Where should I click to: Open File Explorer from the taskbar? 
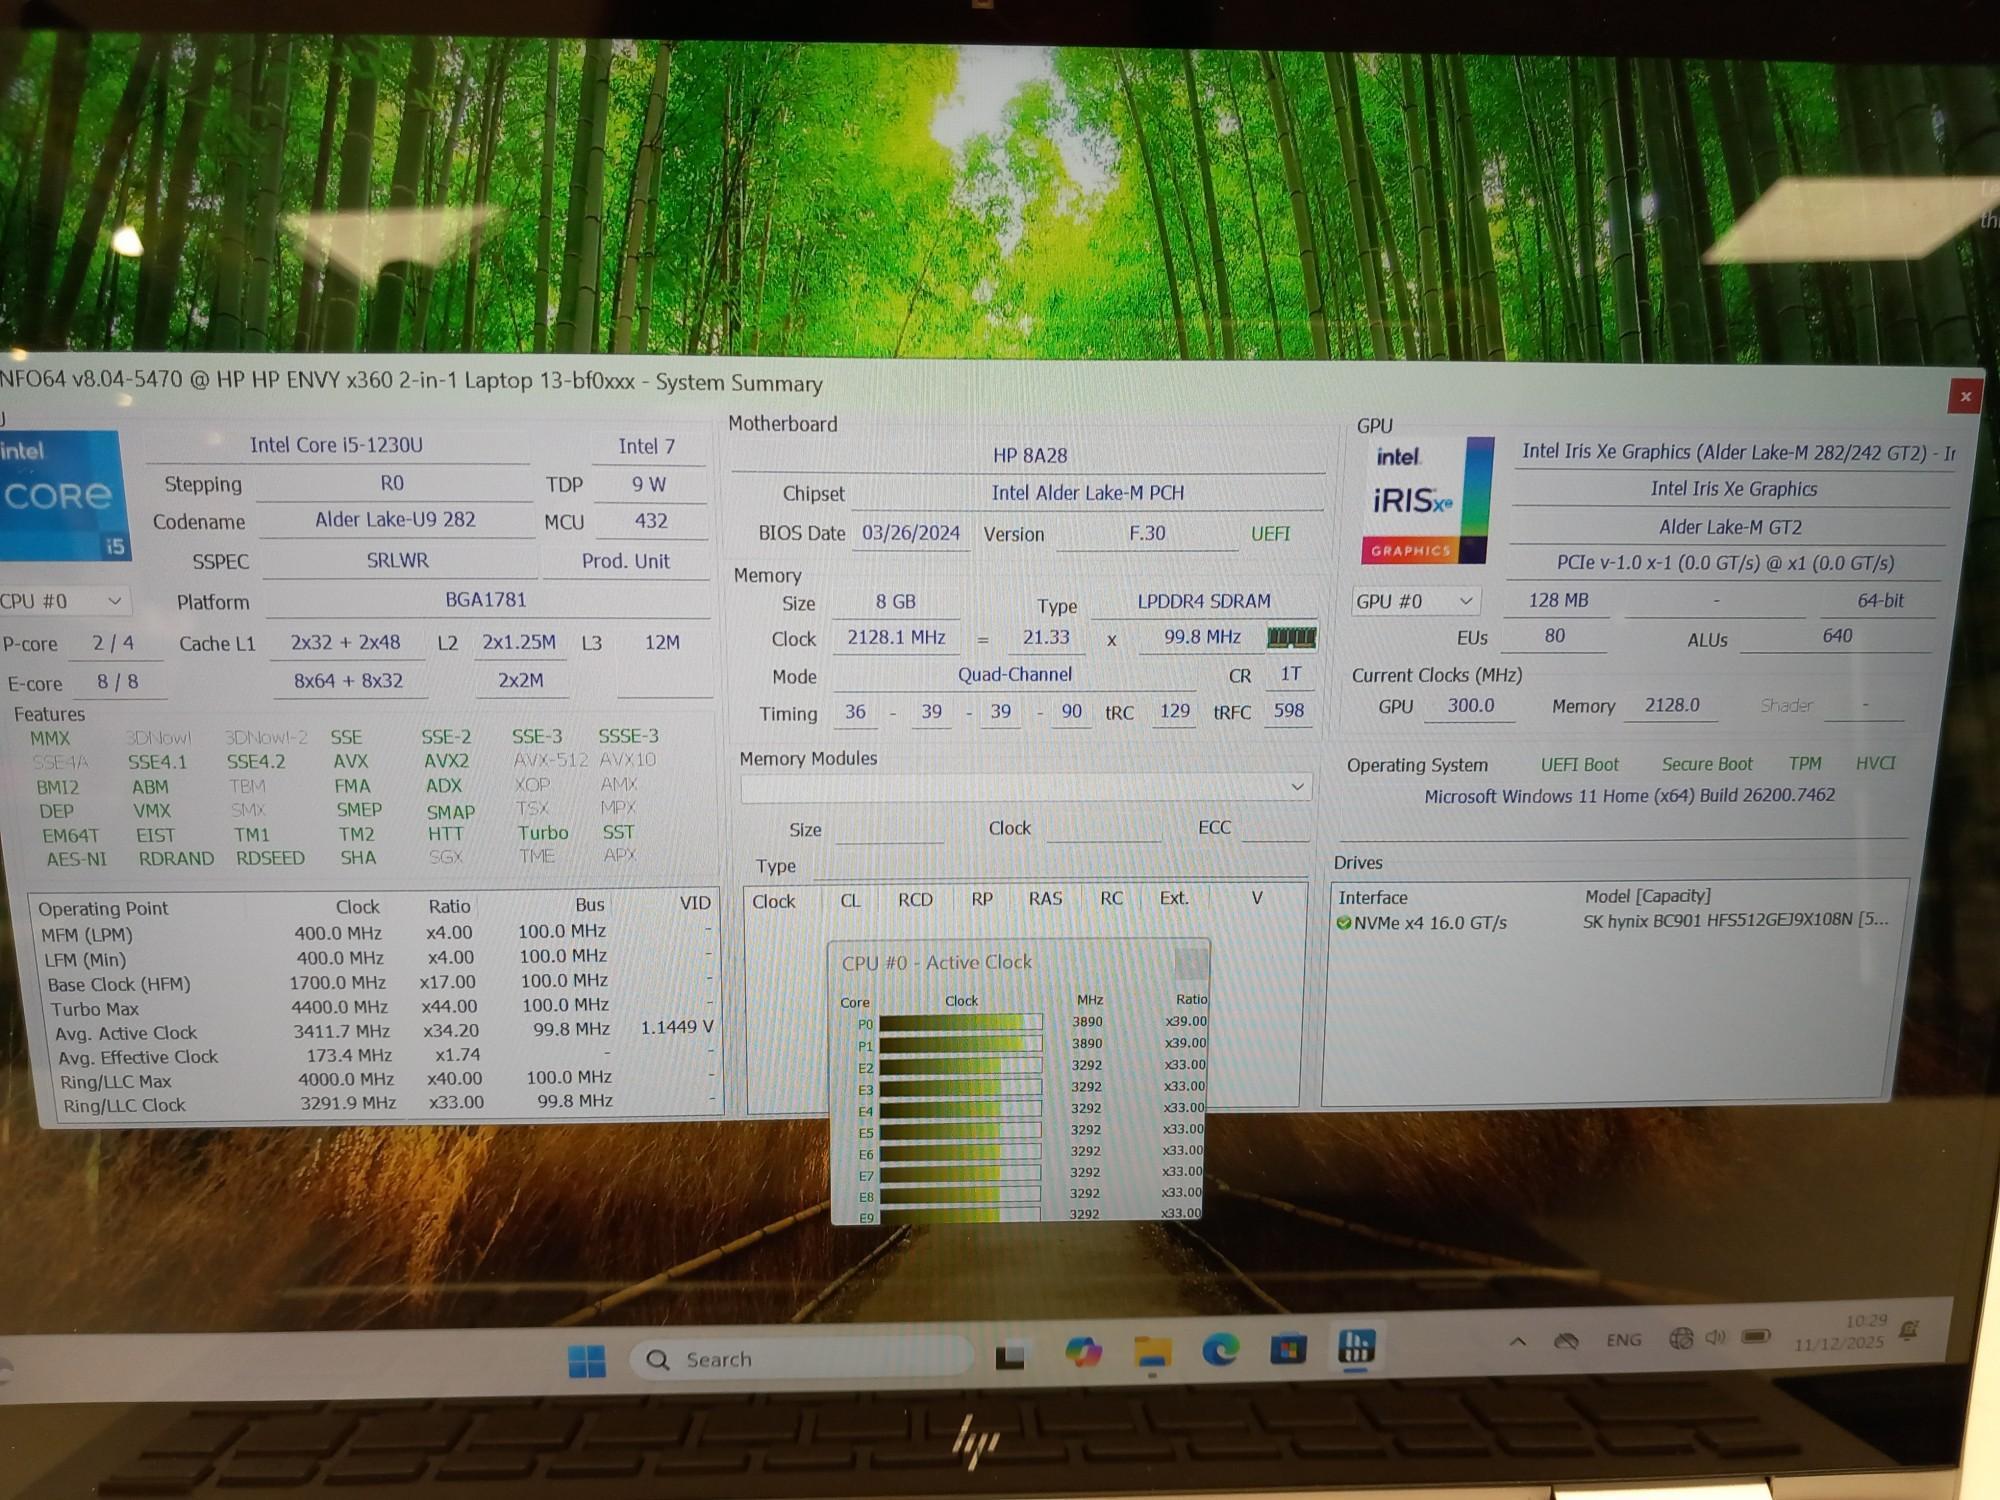point(1152,1352)
